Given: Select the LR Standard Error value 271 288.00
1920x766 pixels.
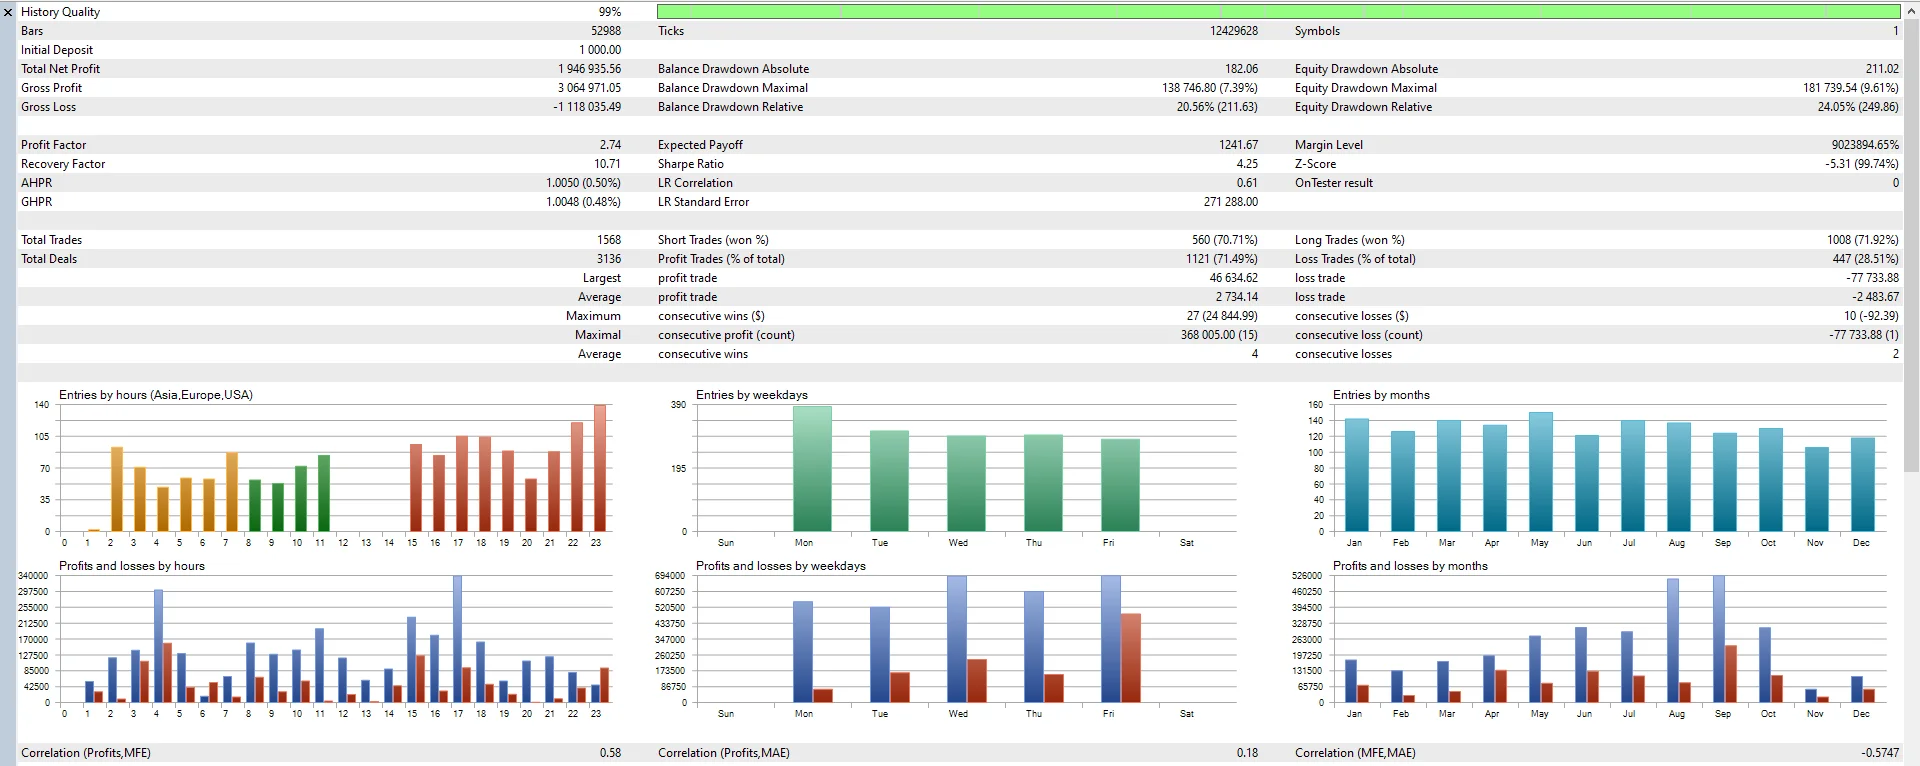Looking at the screenshot, I should (1231, 202).
